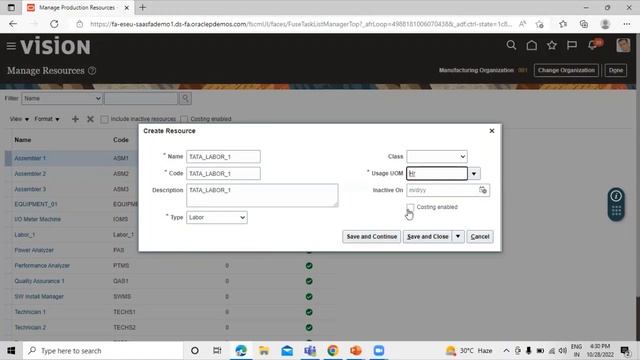Select the Manage Production Resources browser tab

[78, 8]
